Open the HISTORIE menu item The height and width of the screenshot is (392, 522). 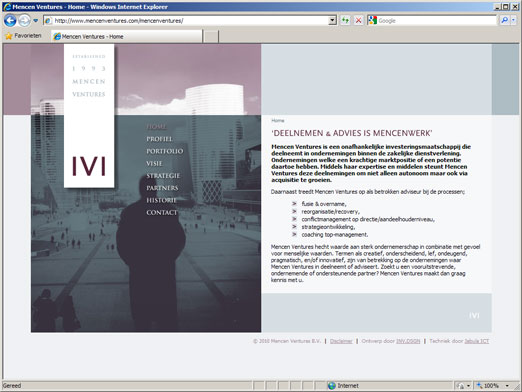pos(161,200)
